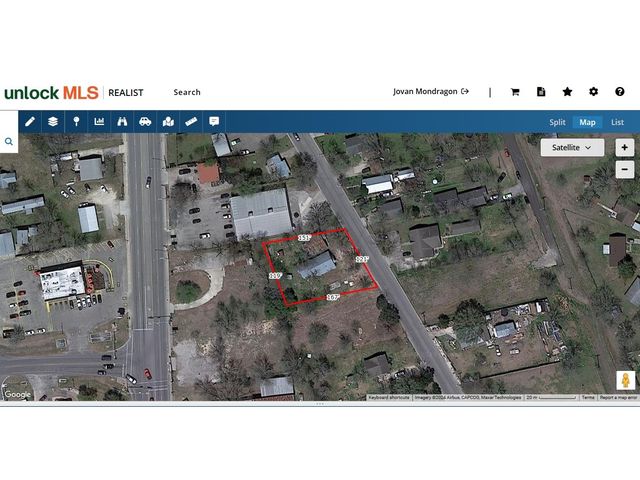
Task: Click the map marker region icon
Action: pyautogui.click(x=168, y=122)
